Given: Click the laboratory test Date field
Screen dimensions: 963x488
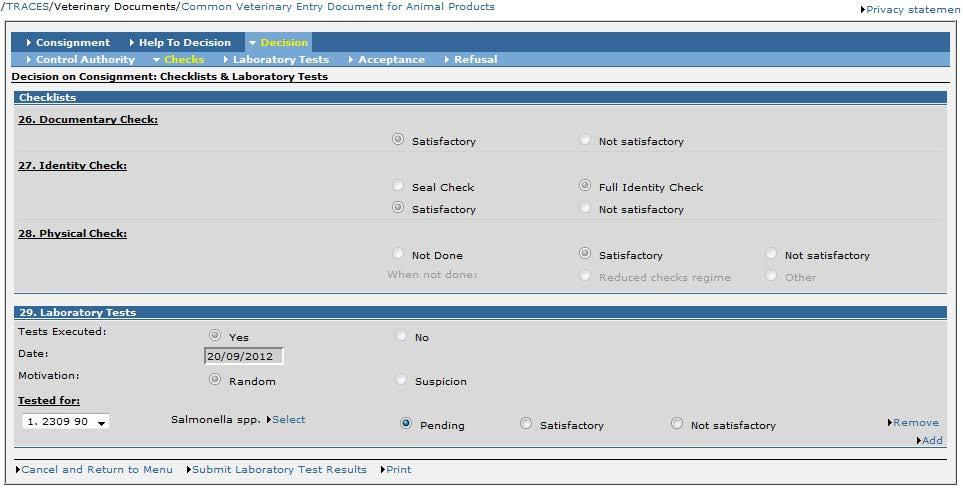Looking at the screenshot, I should tap(244, 356).
